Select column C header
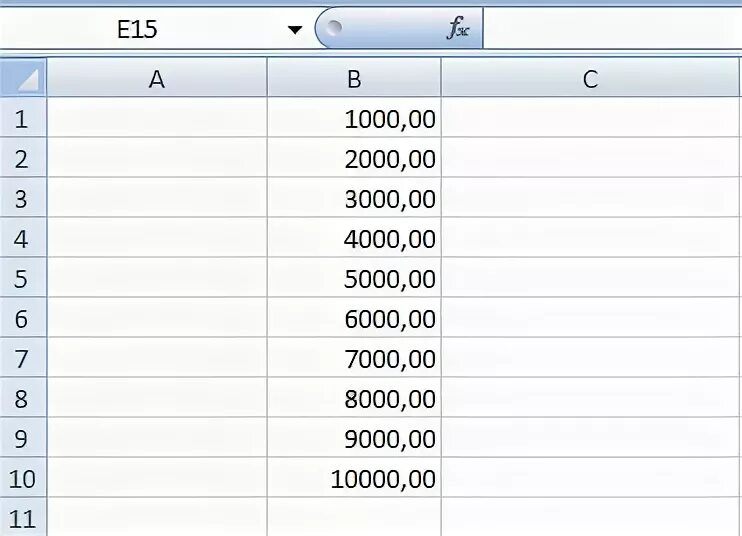The image size is (742, 536). pyautogui.click(x=590, y=78)
